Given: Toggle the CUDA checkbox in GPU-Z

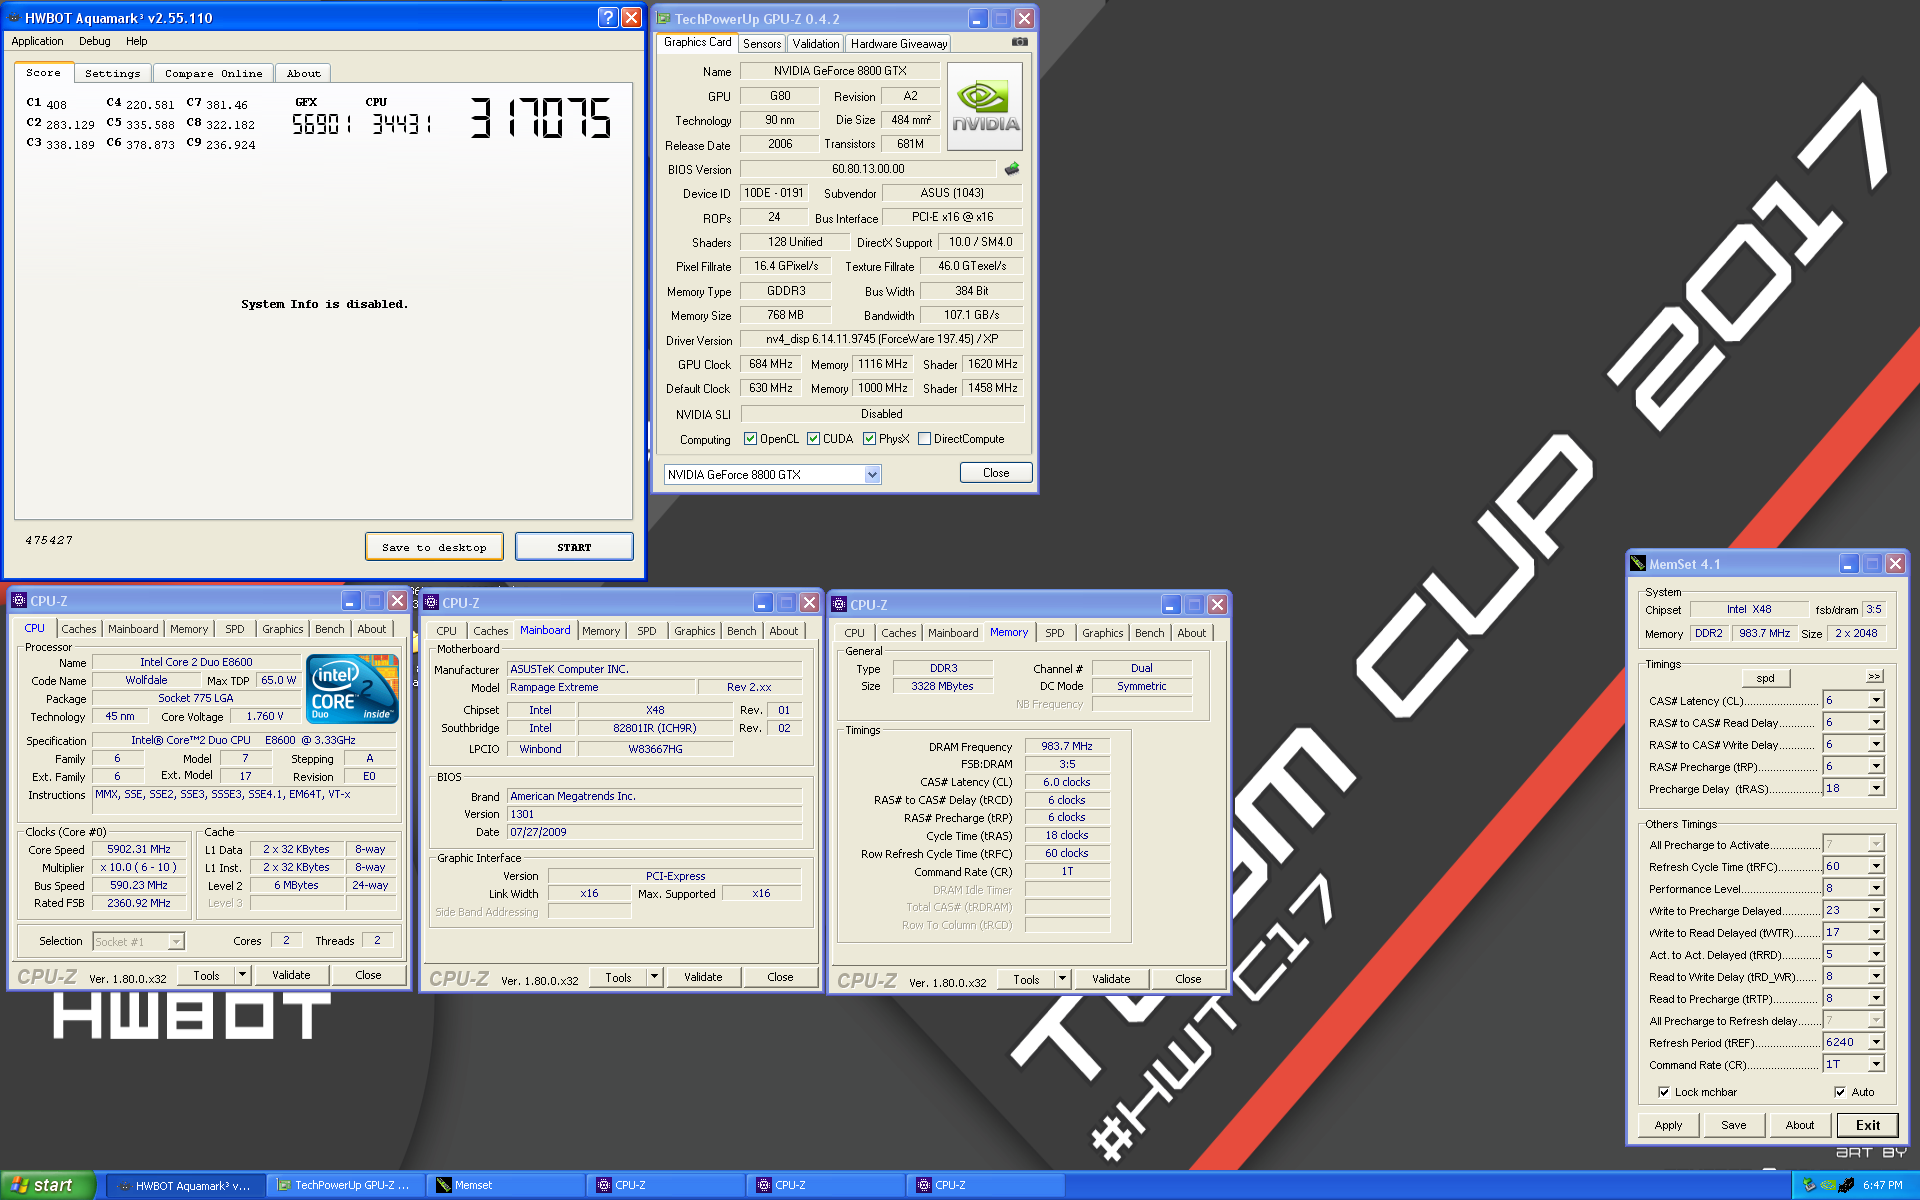Looking at the screenshot, I should point(814,439).
